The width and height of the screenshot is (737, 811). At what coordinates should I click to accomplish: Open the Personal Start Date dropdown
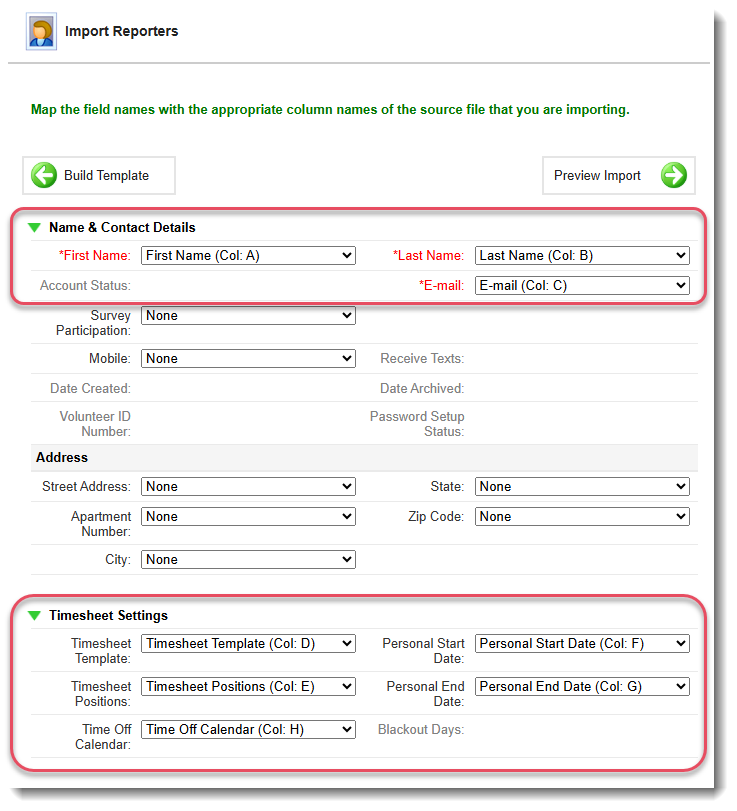[582, 643]
